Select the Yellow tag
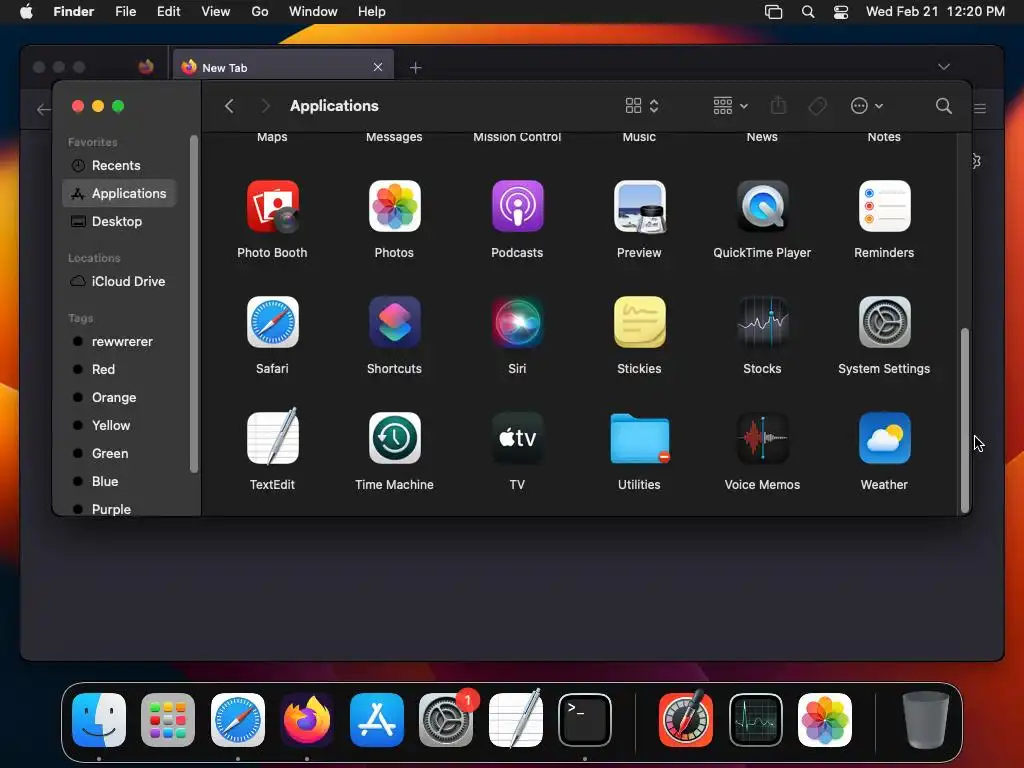This screenshot has height=768, width=1024. (120, 425)
